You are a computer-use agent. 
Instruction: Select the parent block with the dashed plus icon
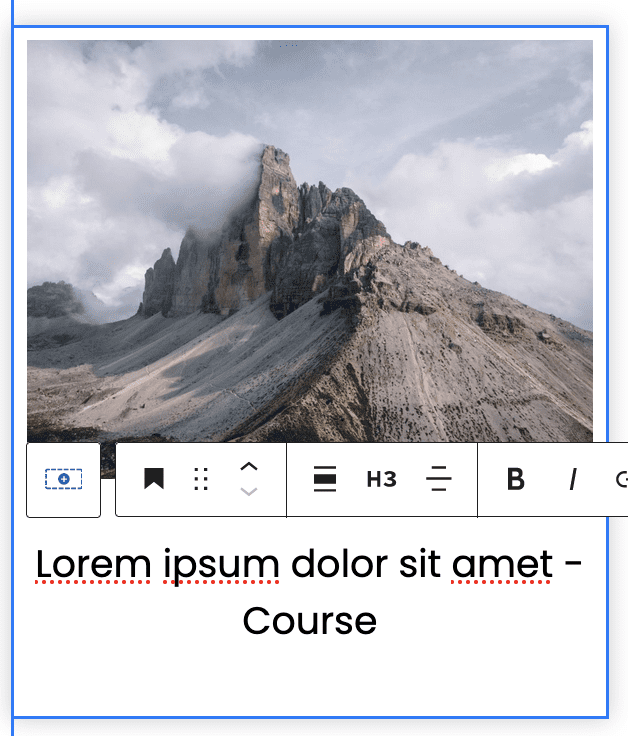pyautogui.click(x=63, y=479)
